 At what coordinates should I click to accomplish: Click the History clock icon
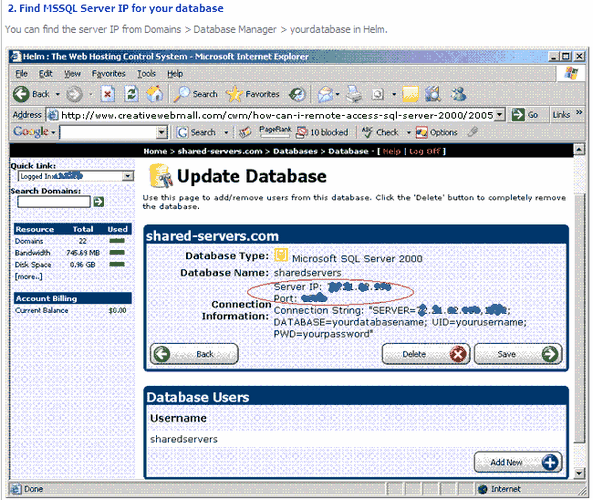tap(297, 94)
